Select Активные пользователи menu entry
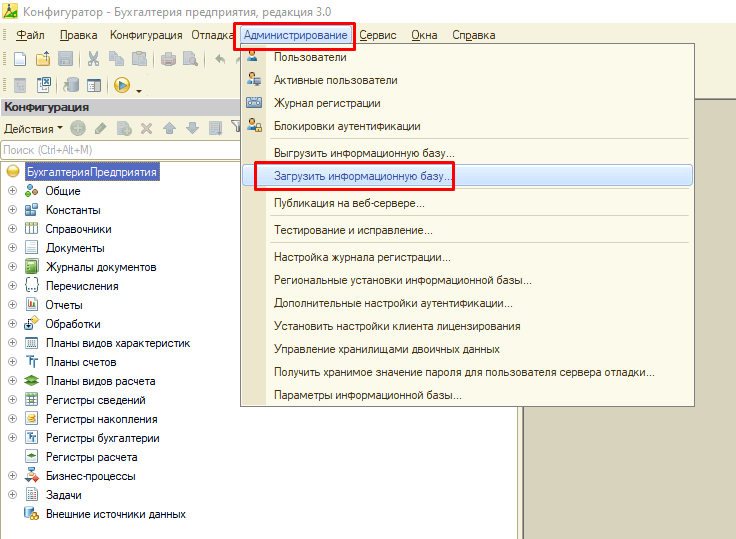Screen dimensions: 736x539 click(x=468, y=80)
